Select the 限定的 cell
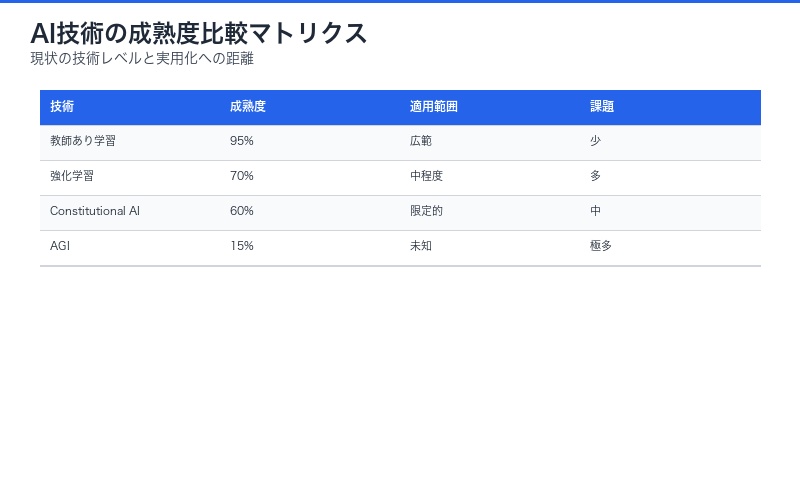Screen dimensions: 800x500 click(426, 211)
